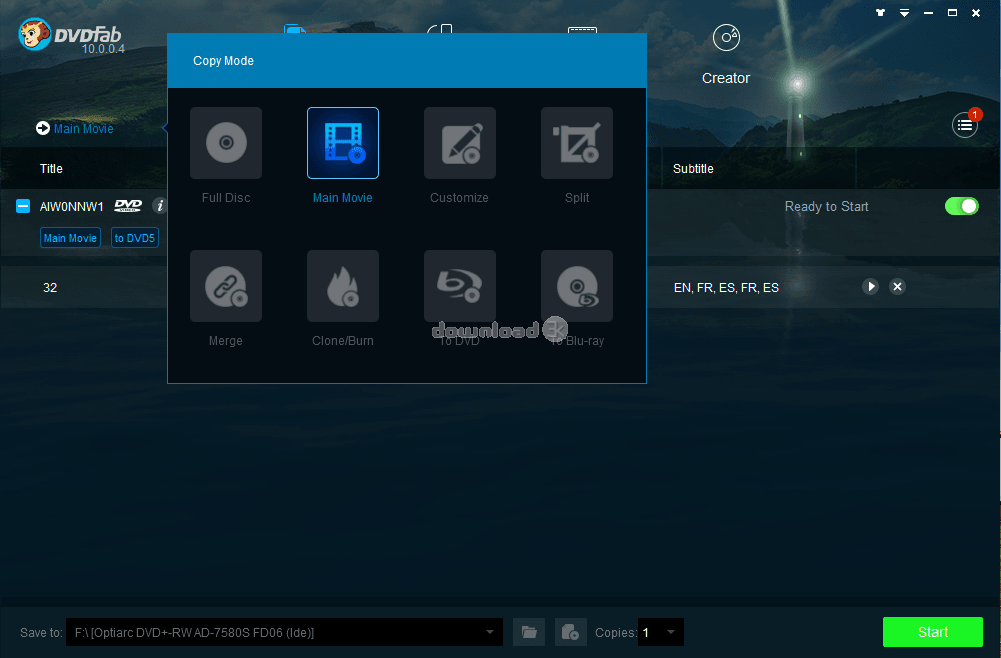Pick the Customize copy mode
The height and width of the screenshot is (658, 1001).
[x=460, y=143]
